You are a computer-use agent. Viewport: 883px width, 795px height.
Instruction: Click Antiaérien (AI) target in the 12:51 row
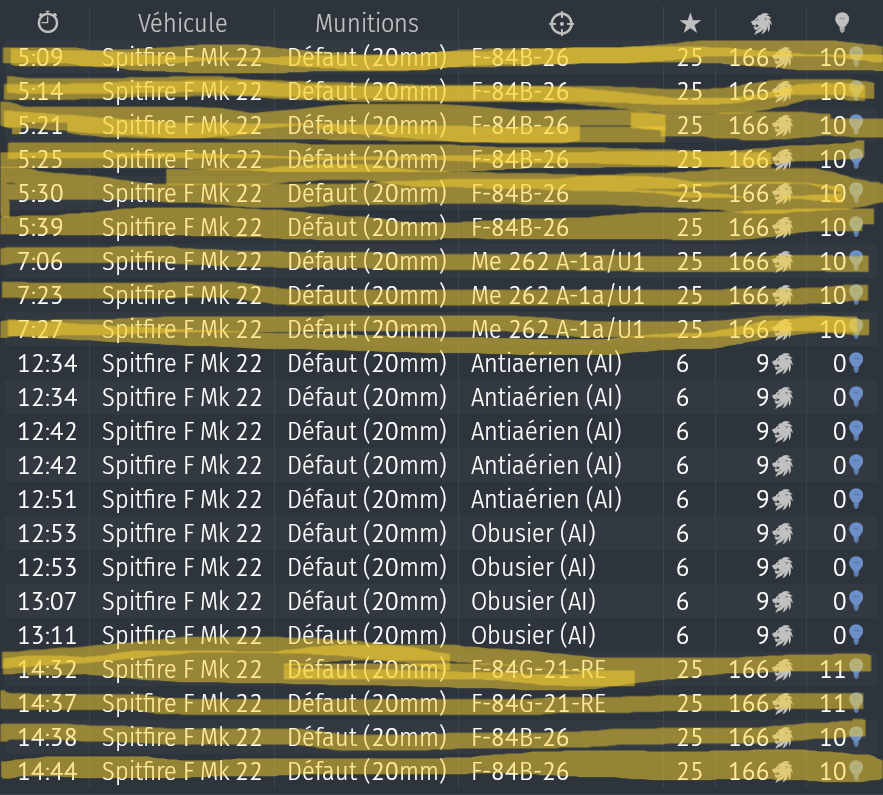click(x=546, y=499)
